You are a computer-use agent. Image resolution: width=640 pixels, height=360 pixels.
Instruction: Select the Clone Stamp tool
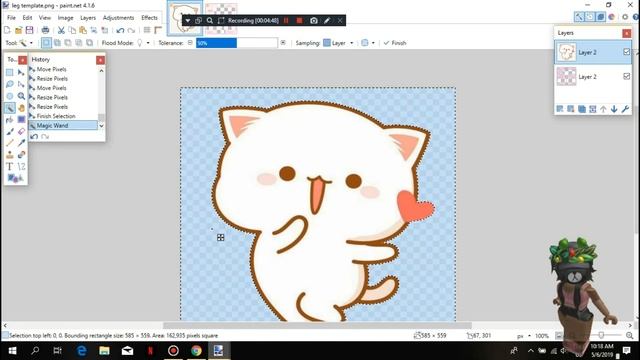coord(10,155)
